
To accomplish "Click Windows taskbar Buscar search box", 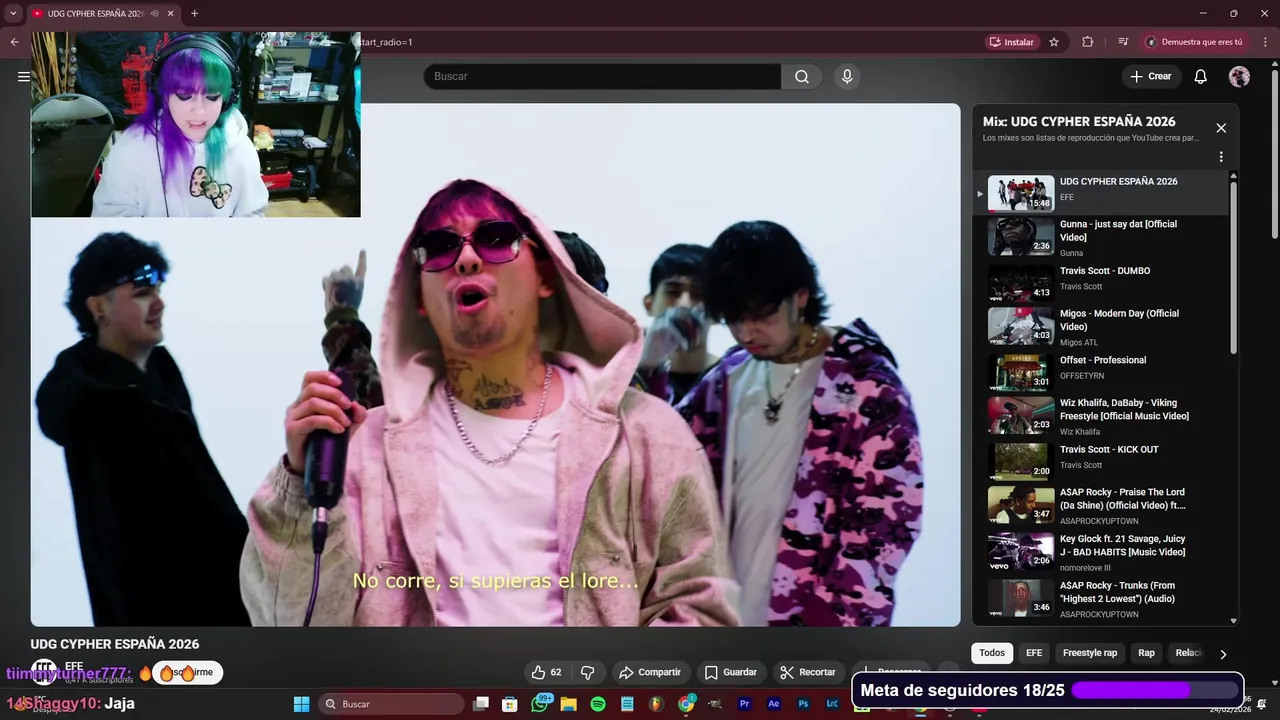I will (393, 704).
